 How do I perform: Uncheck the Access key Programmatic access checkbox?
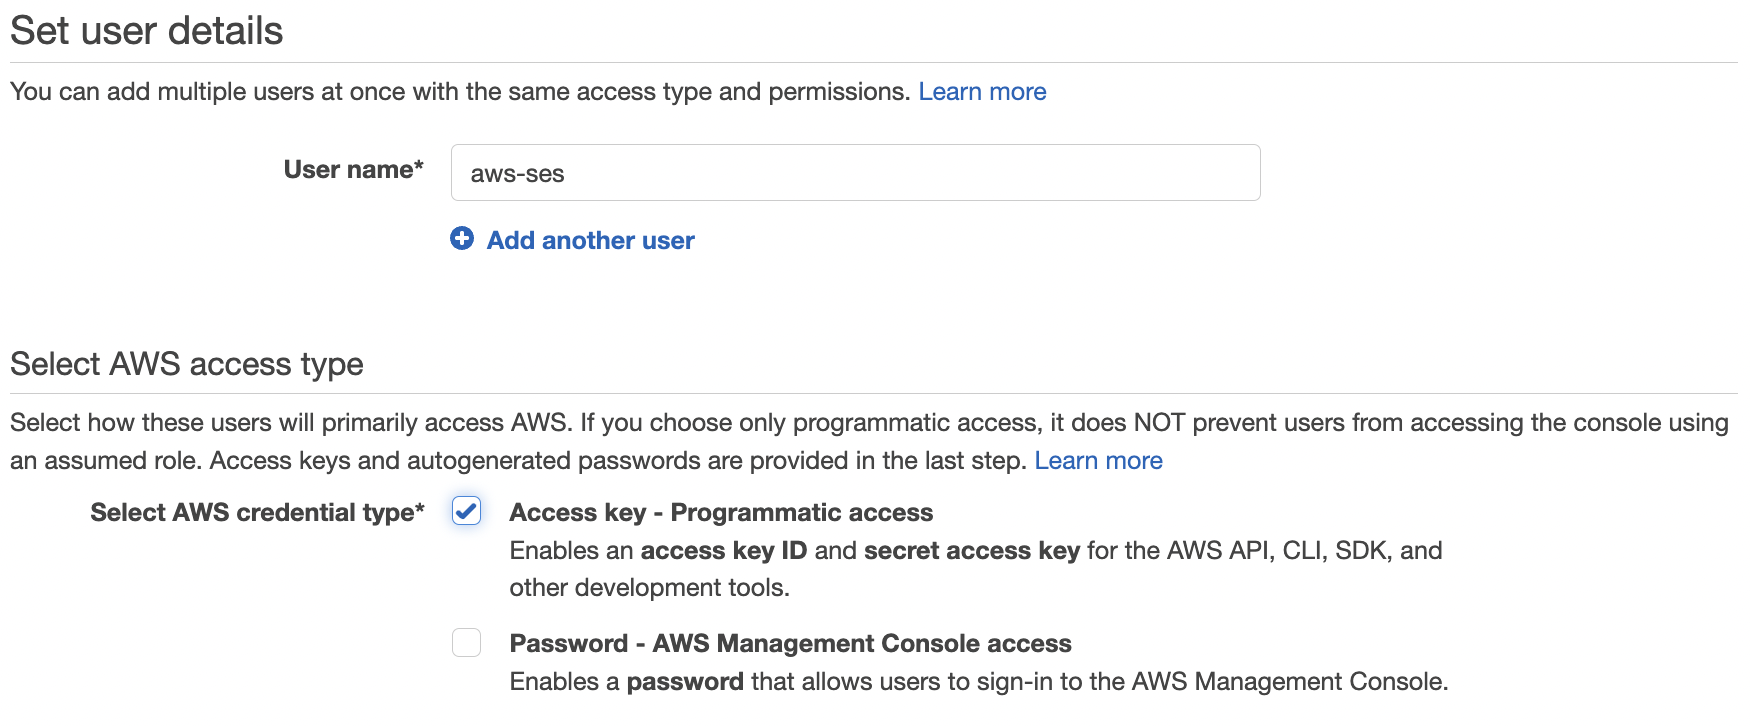(466, 511)
